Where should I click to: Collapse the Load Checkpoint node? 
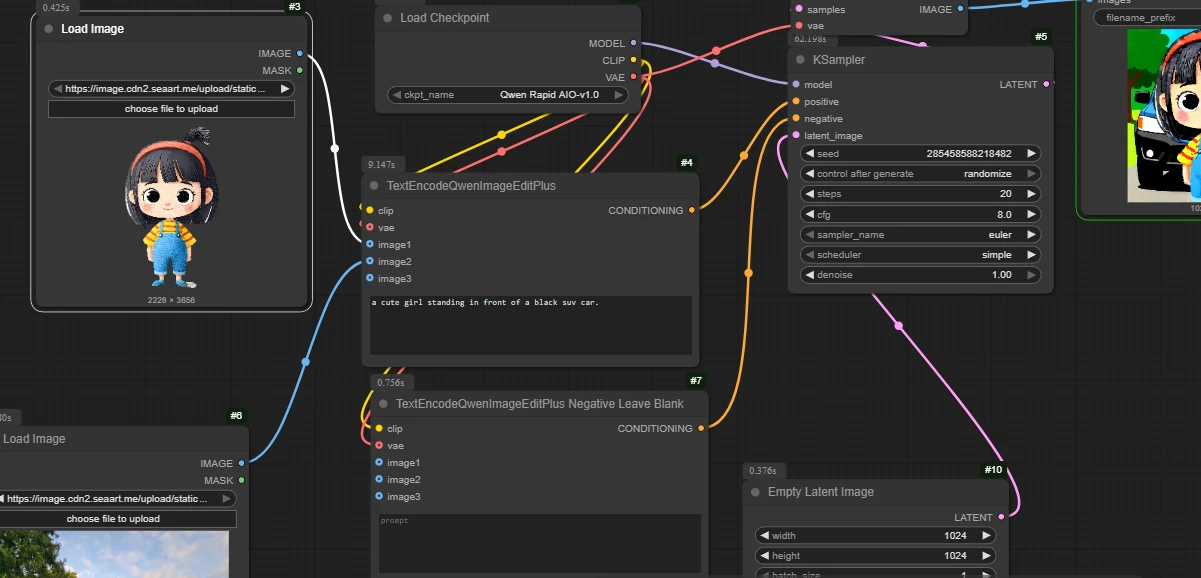tap(387, 18)
